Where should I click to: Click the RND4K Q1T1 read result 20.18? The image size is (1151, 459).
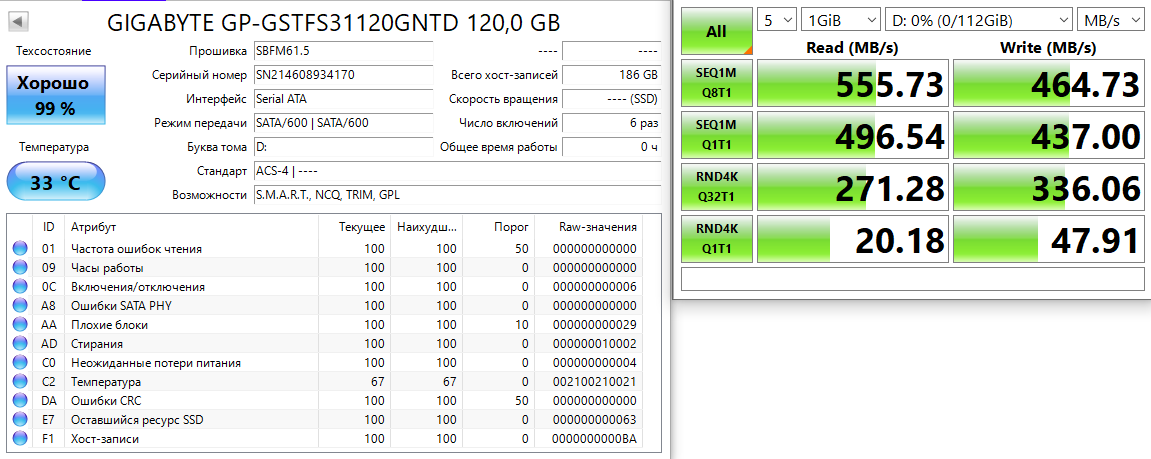852,239
